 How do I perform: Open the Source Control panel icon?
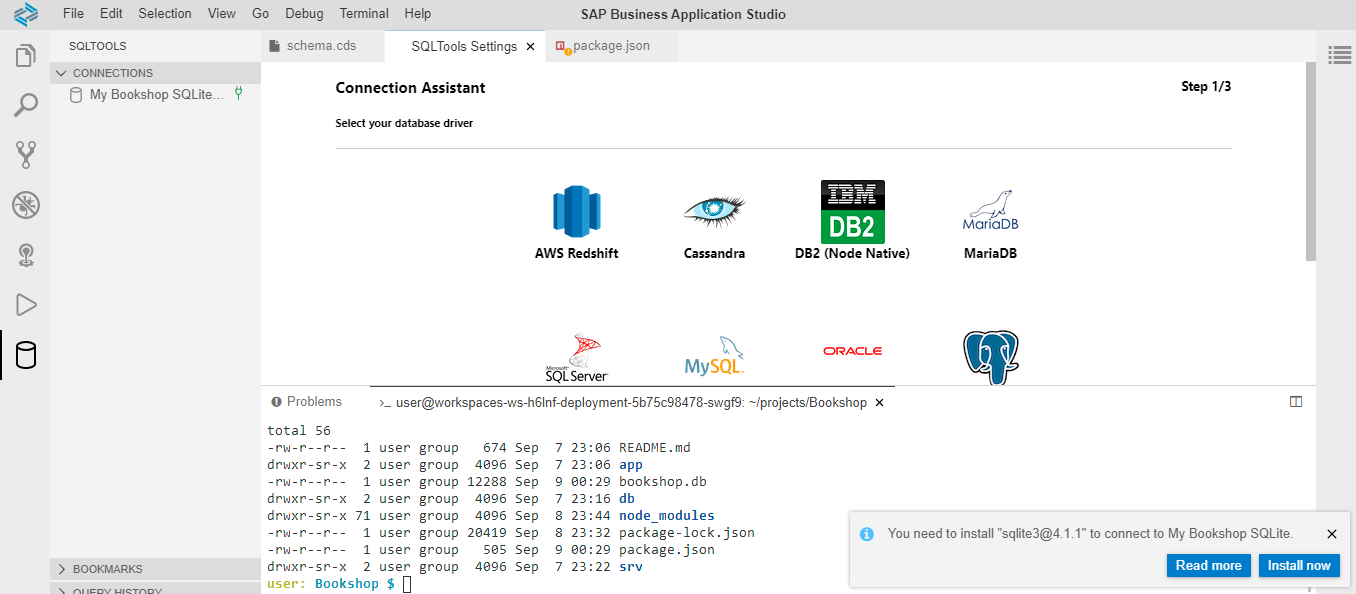click(26, 155)
